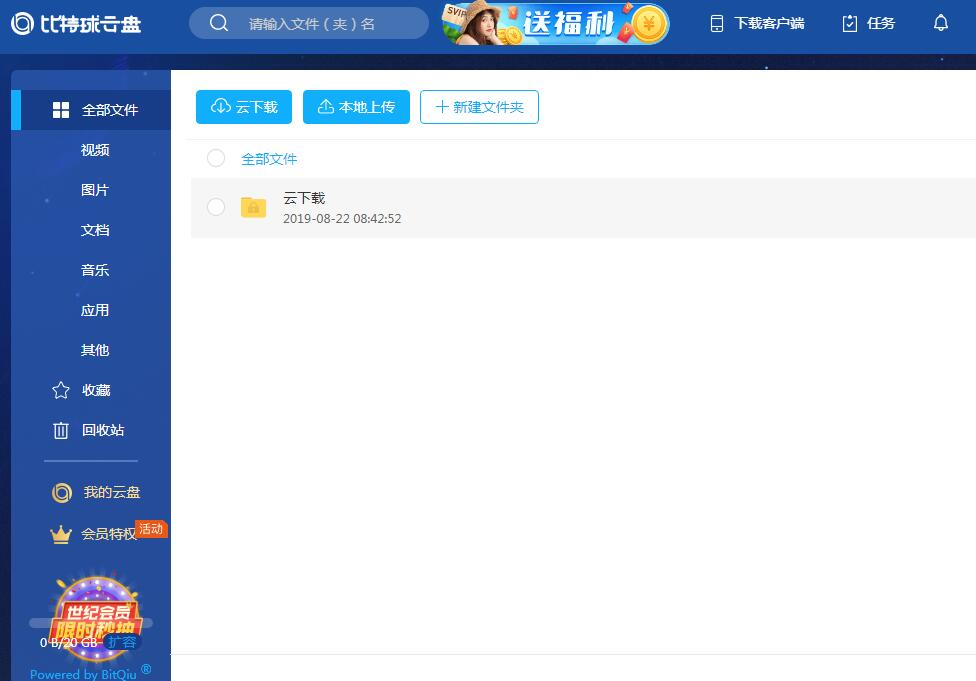The image size is (976, 681).
Task: Click the 扩容 expand storage button
Action: click(x=121, y=642)
